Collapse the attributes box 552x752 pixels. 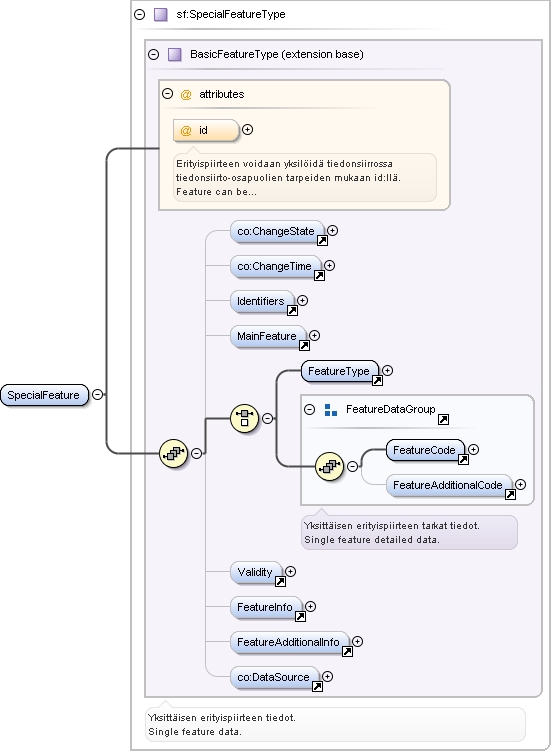167,94
